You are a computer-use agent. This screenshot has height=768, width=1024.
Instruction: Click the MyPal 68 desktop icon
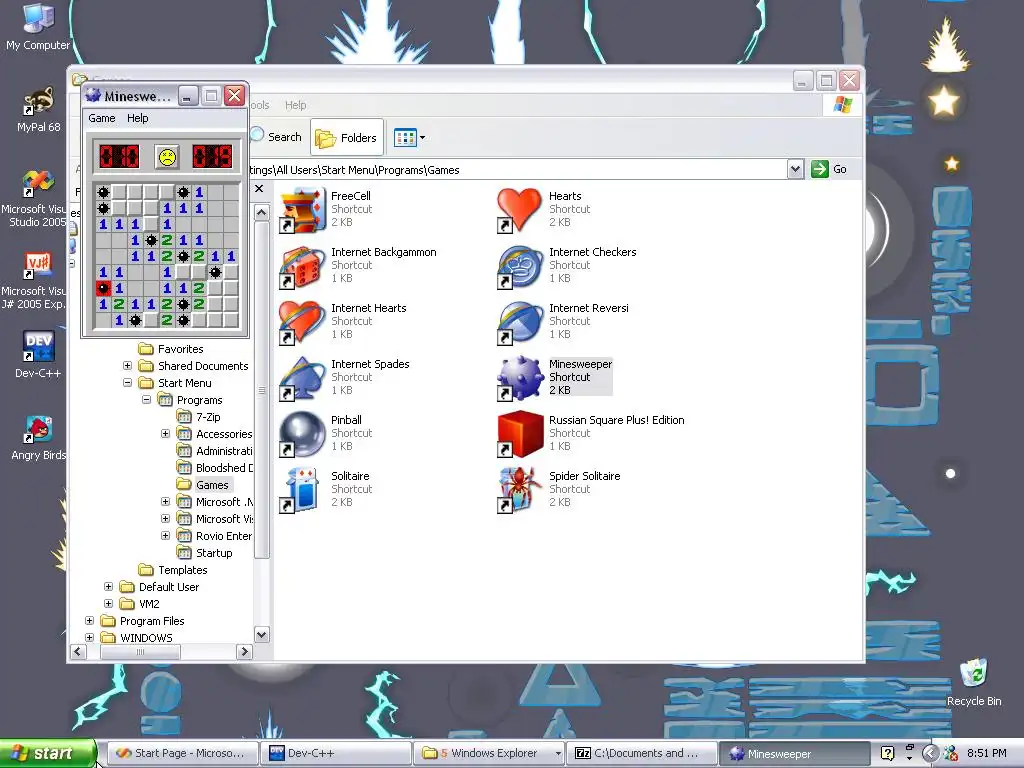click(x=39, y=109)
